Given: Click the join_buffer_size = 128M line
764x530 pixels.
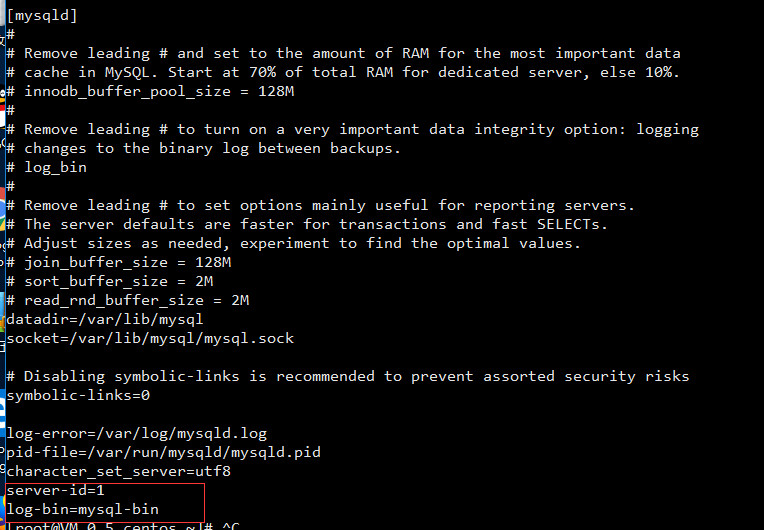Looking at the screenshot, I should [119, 262].
